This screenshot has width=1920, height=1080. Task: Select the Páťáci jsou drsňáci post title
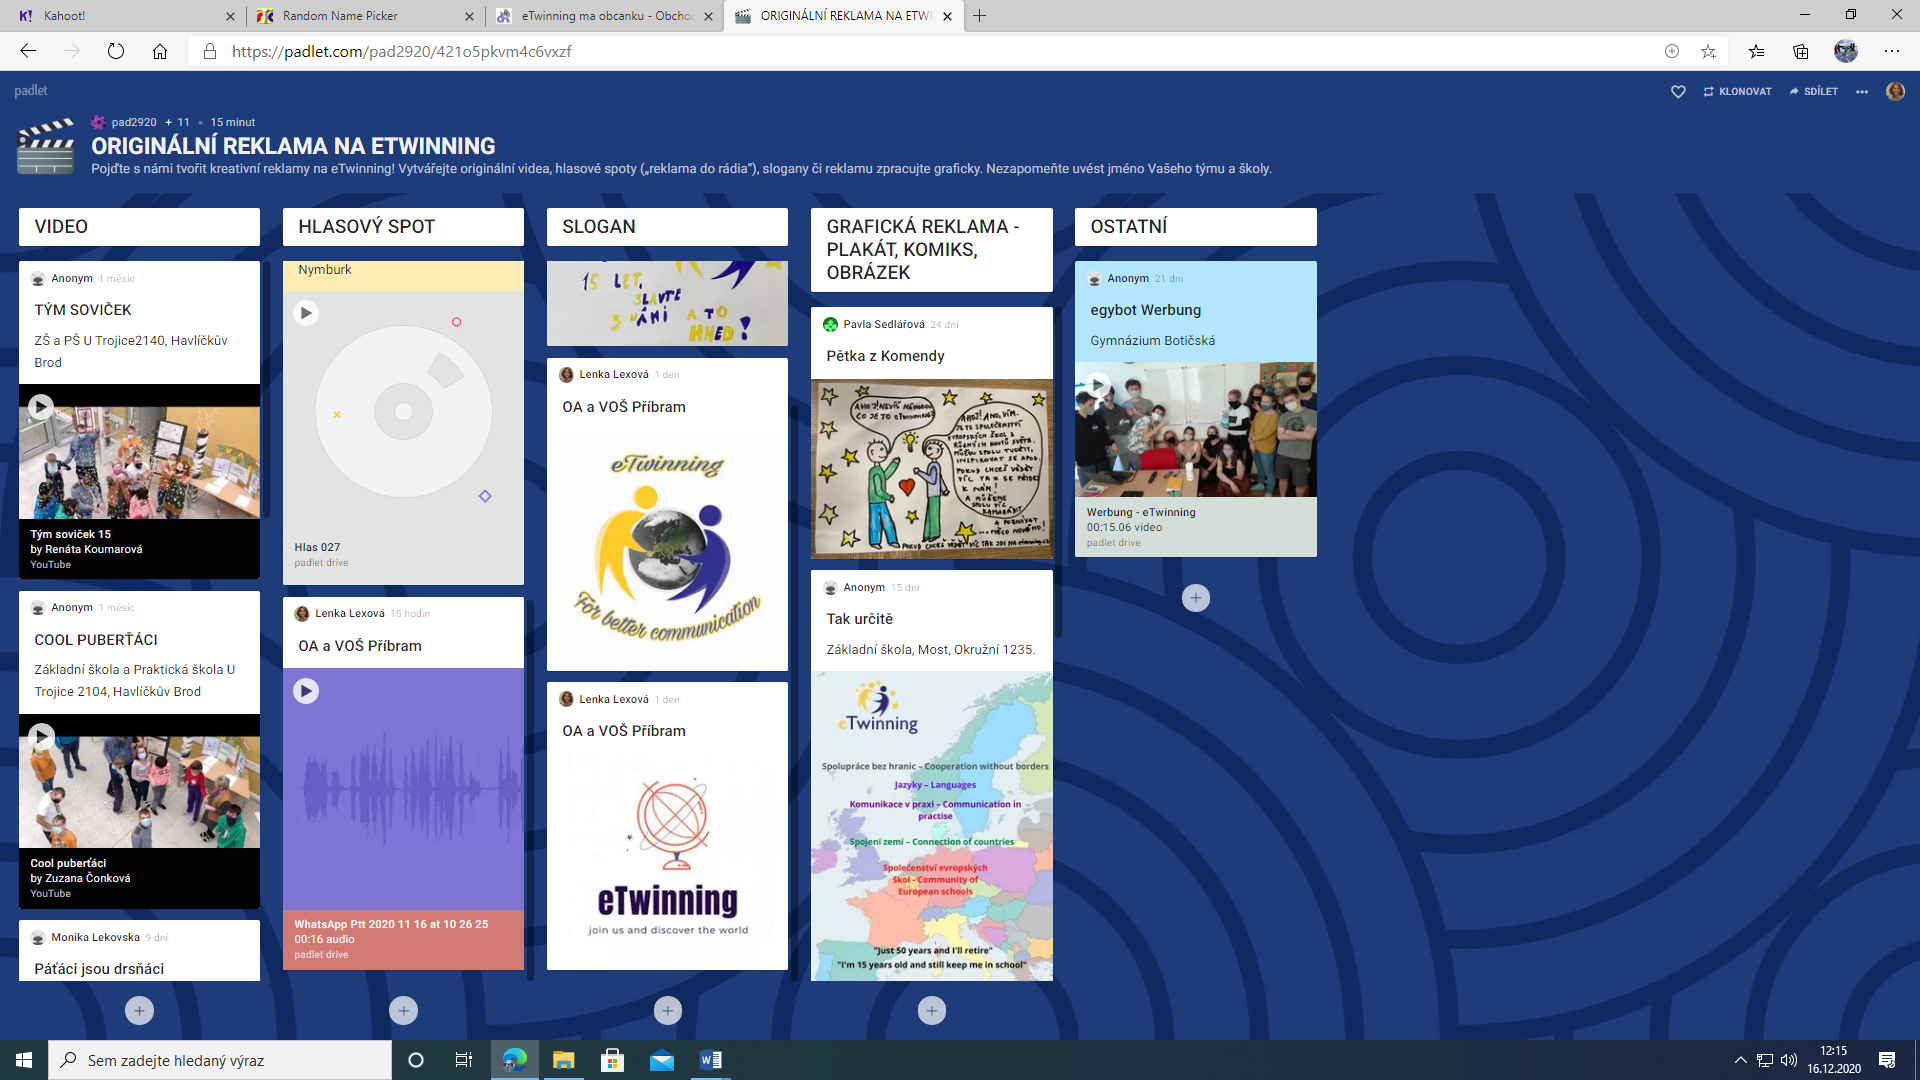tap(99, 969)
